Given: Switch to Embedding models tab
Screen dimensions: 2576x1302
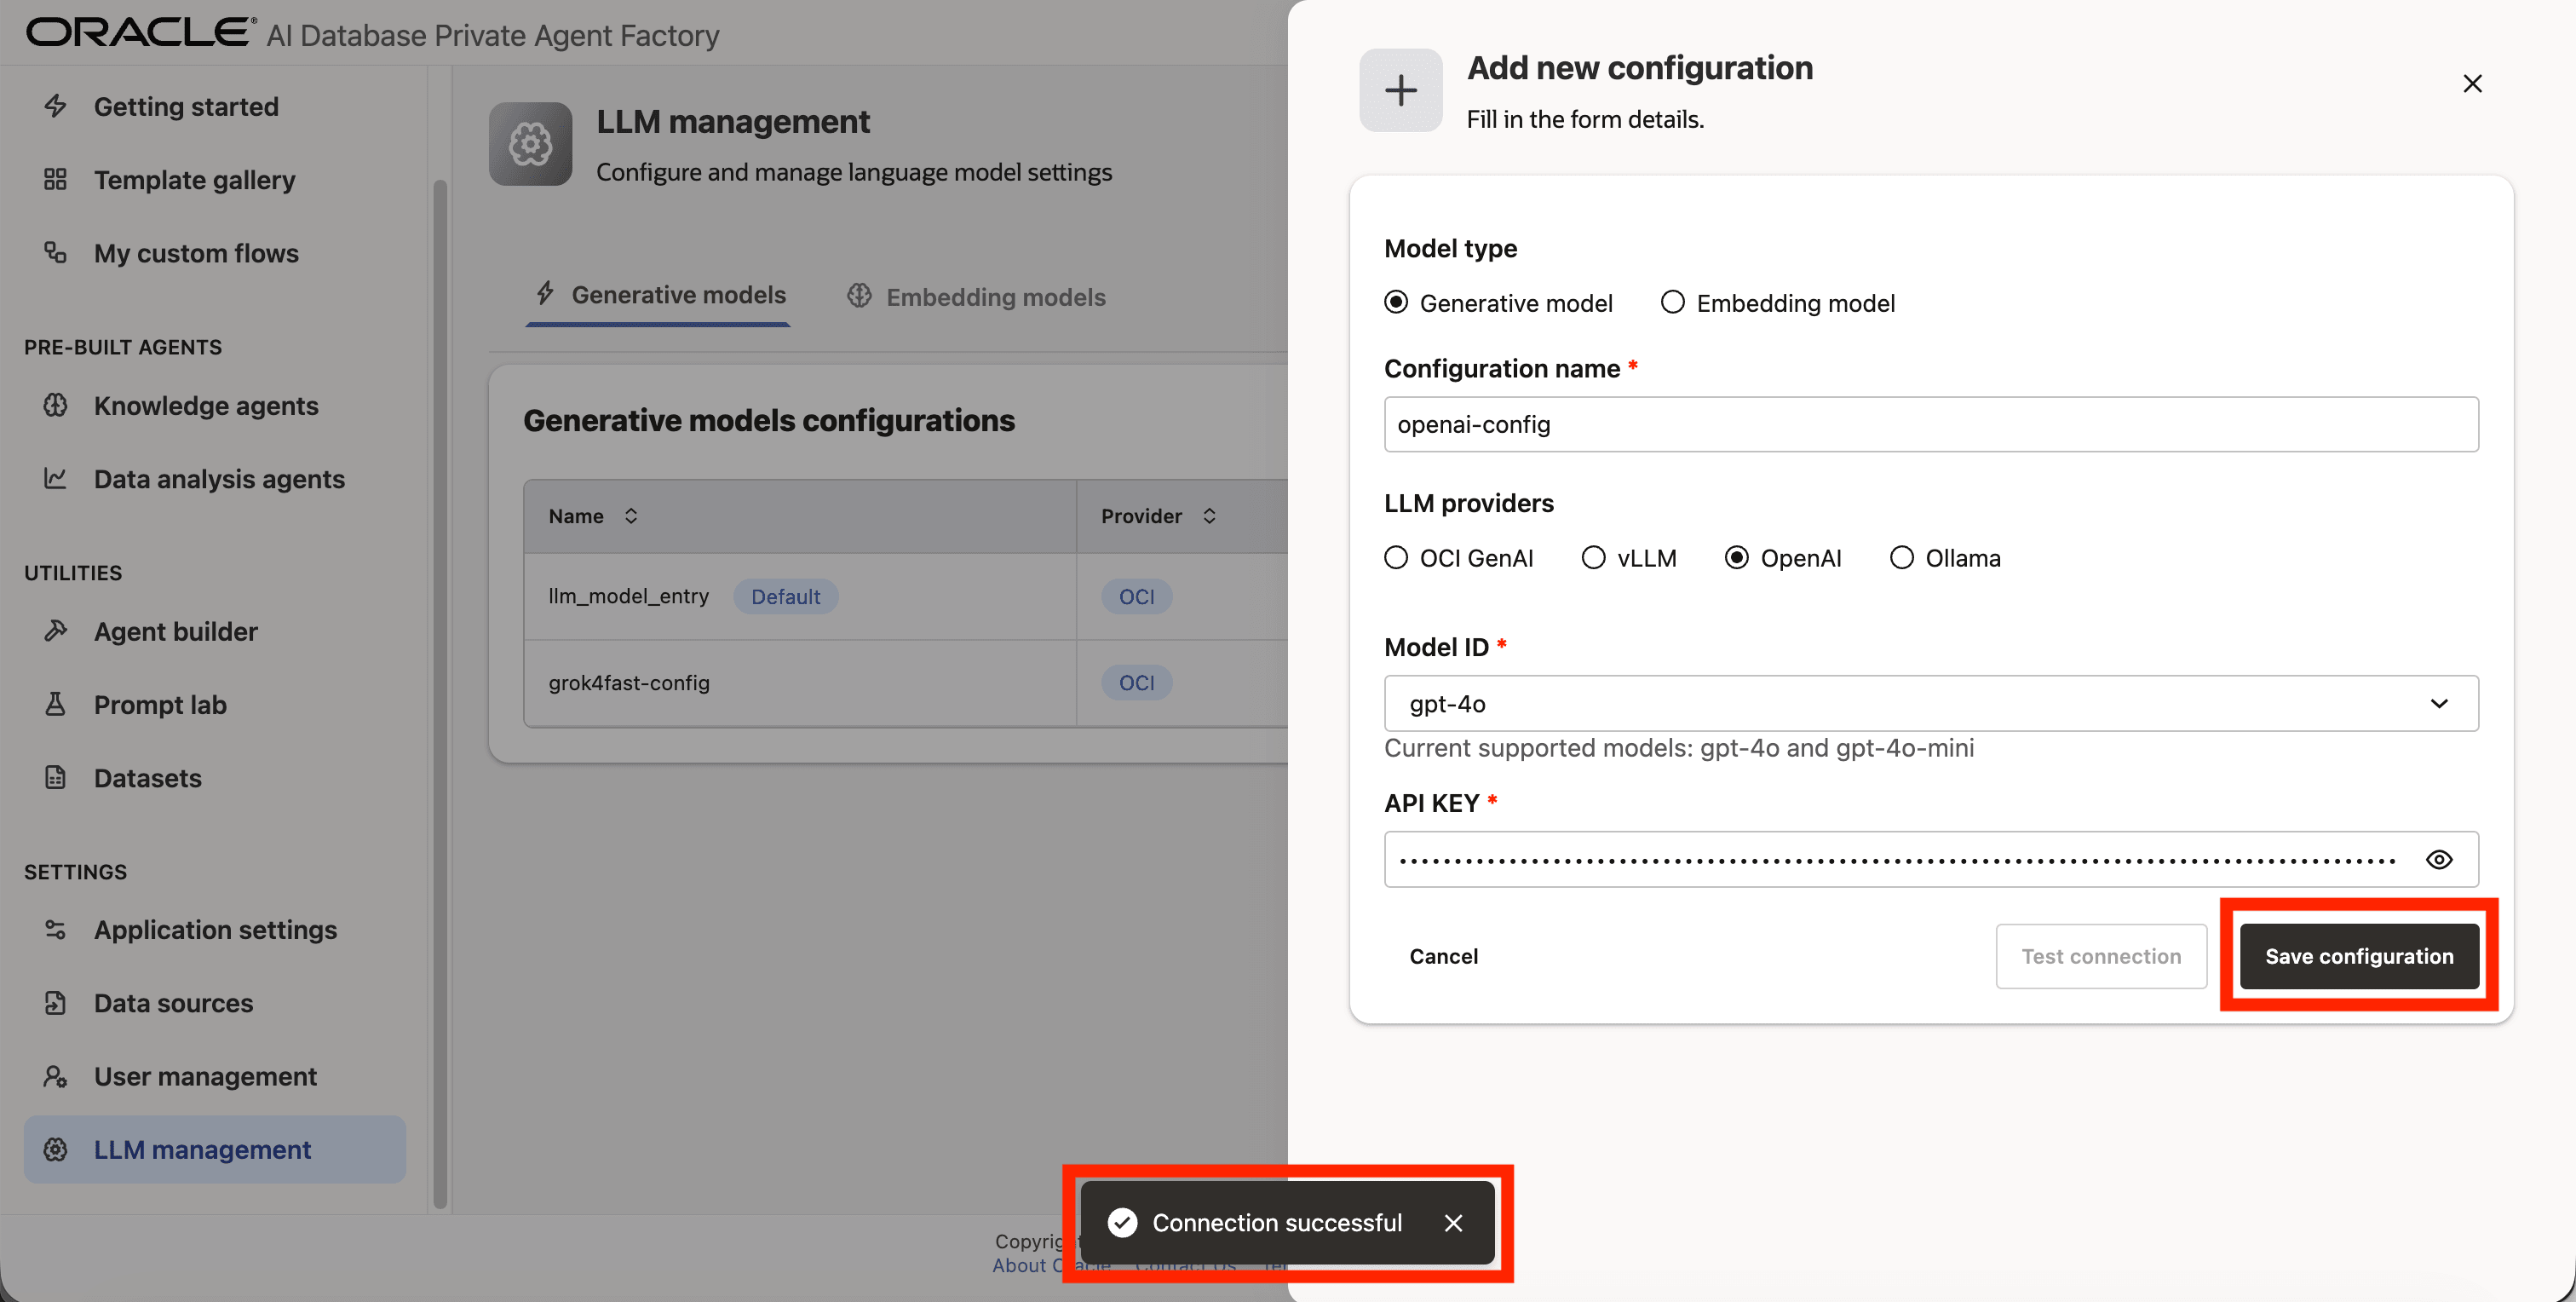Looking at the screenshot, I should pyautogui.click(x=976, y=297).
